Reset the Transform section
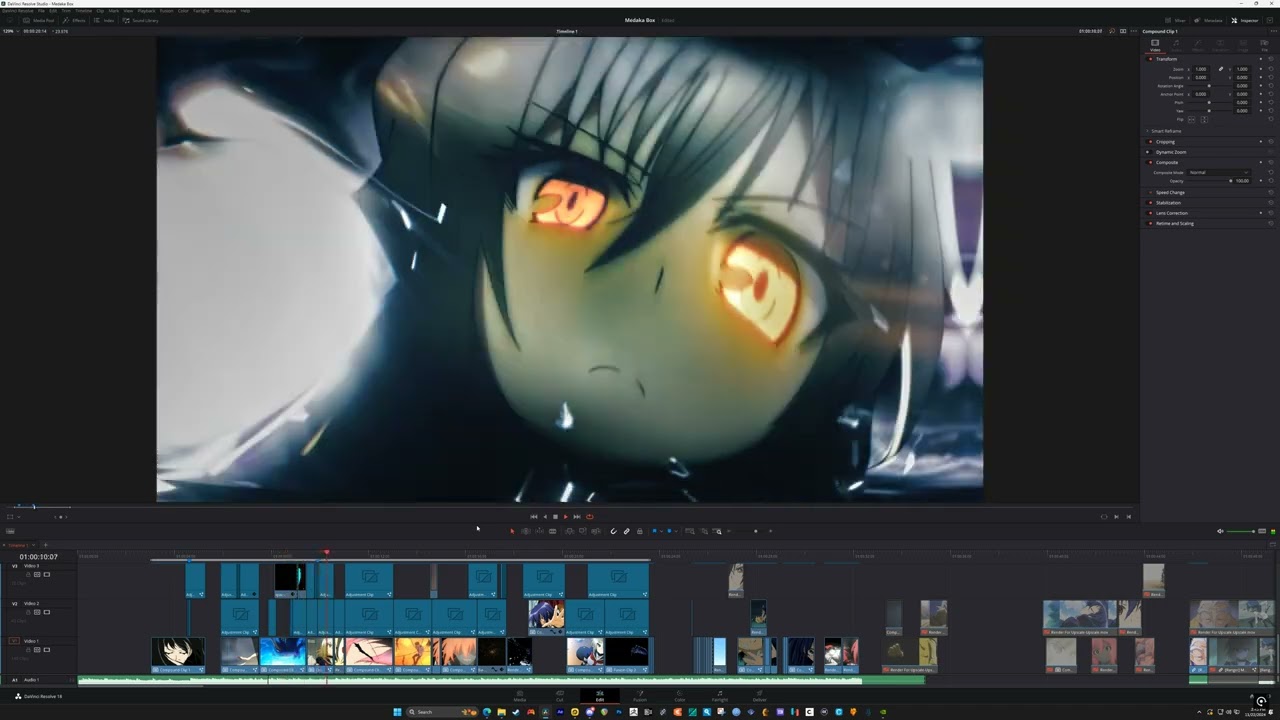The image size is (1280, 720). pos(1270,59)
